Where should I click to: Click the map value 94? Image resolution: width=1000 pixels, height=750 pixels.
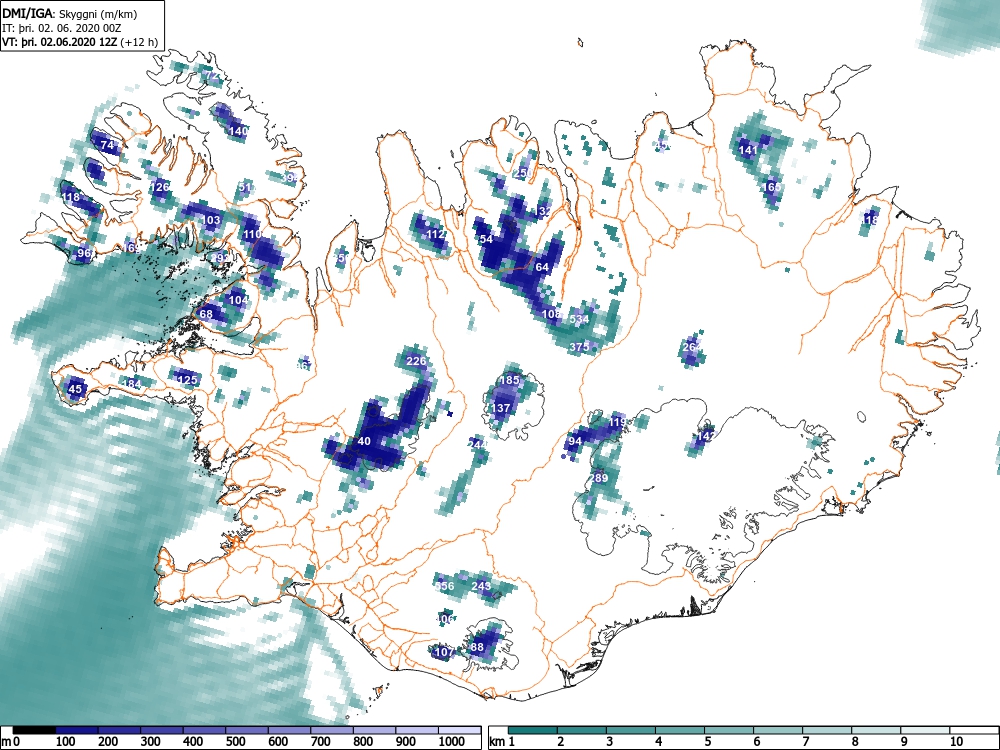click(x=575, y=441)
